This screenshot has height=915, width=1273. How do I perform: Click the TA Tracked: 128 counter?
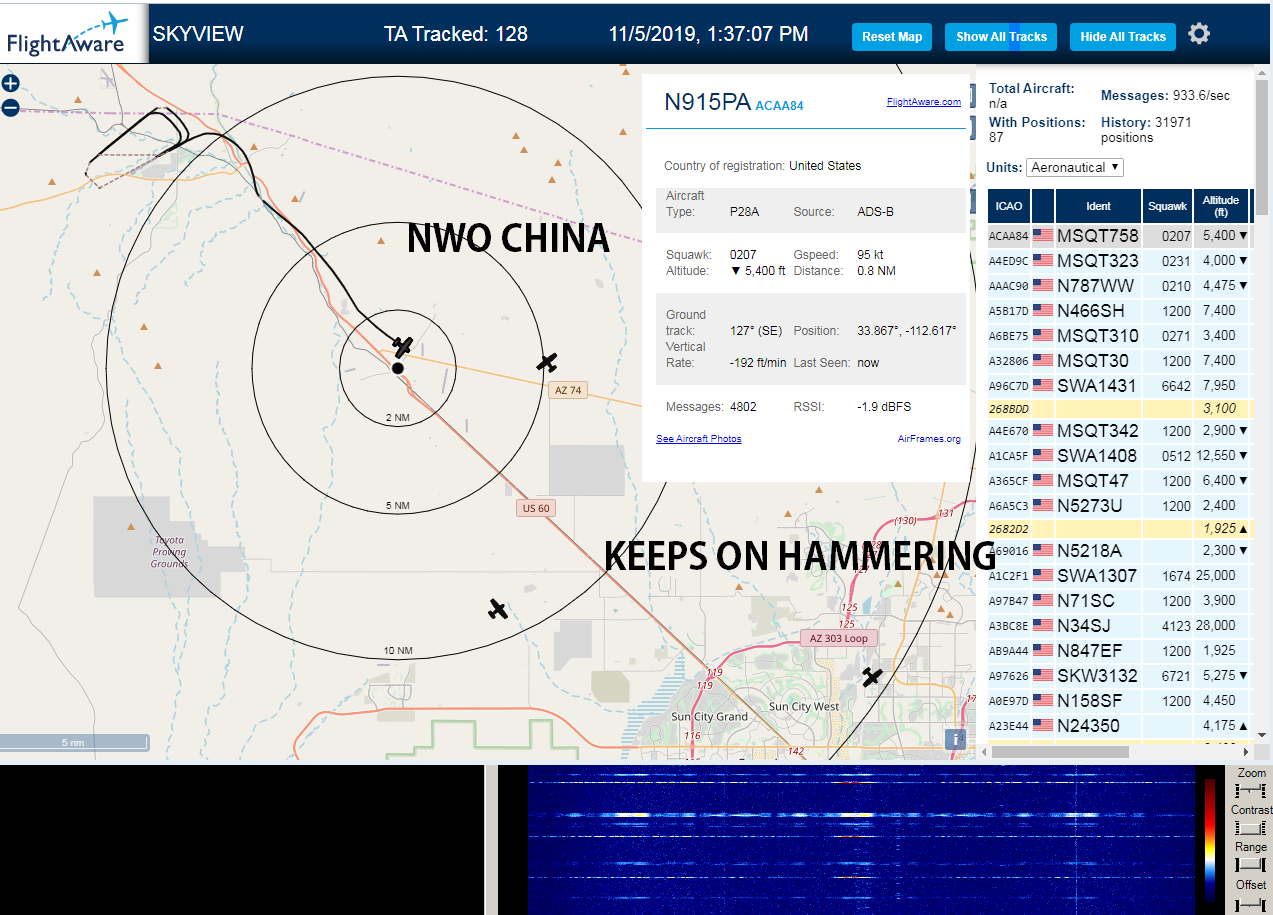(456, 34)
